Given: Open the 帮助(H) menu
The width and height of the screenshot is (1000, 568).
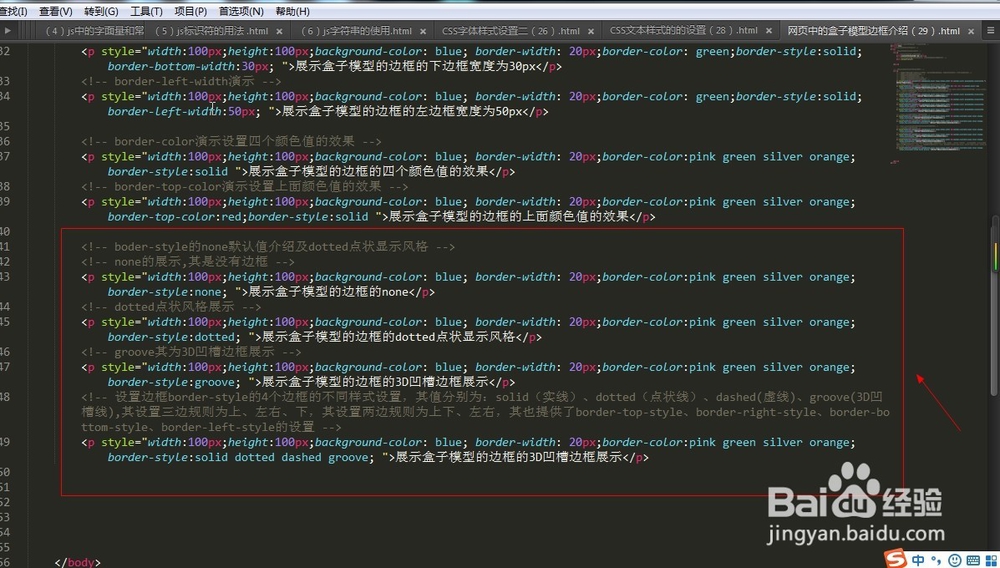Looking at the screenshot, I should [293, 11].
